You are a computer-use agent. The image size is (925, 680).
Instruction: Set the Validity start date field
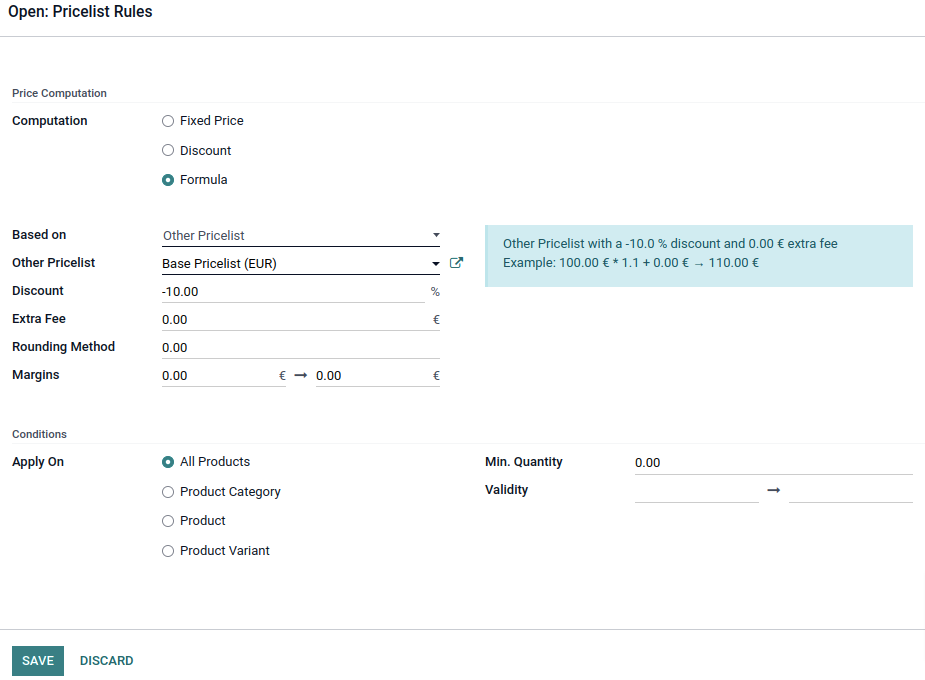tap(697, 491)
